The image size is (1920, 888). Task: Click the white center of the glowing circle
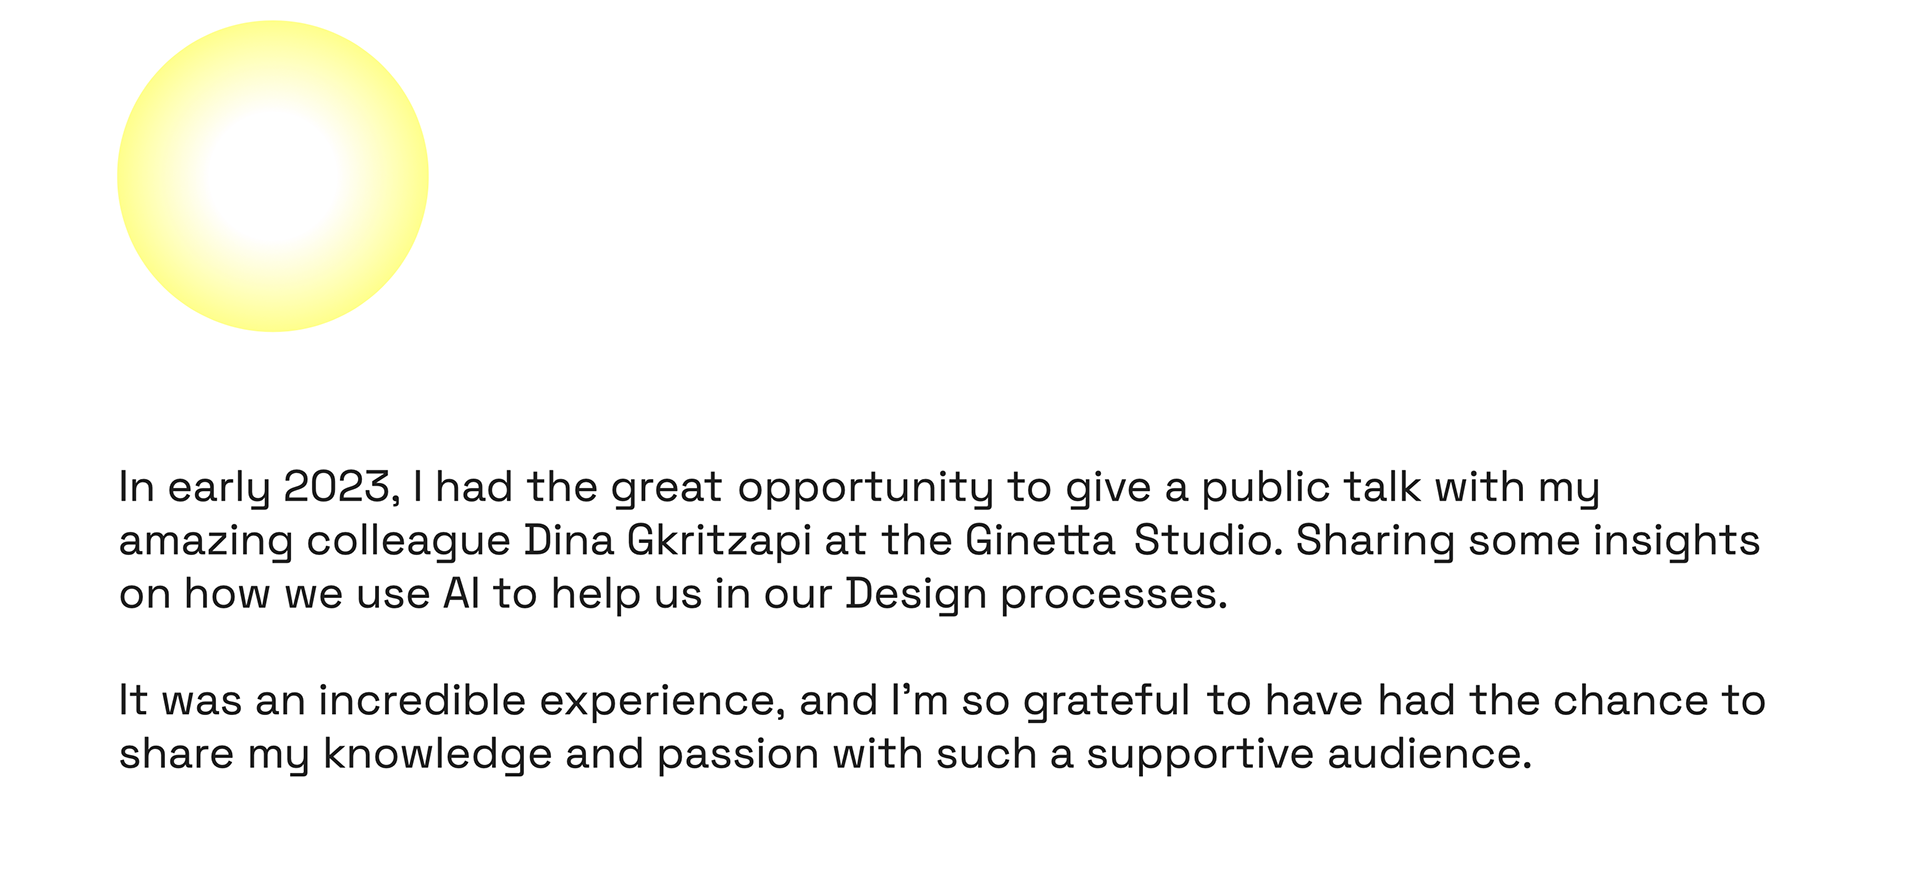tap(272, 178)
